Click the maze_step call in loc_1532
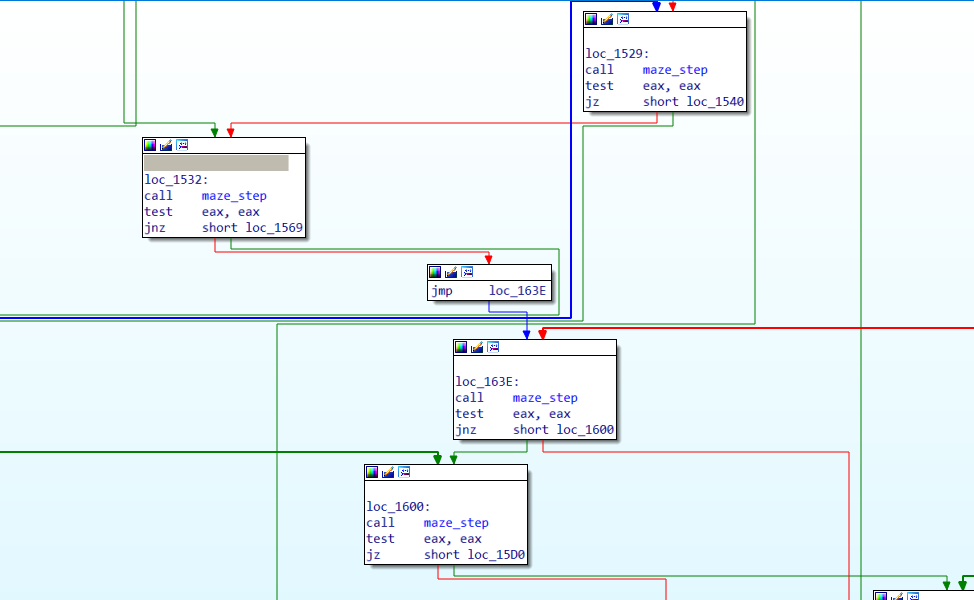Image resolution: width=974 pixels, height=600 pixels. pyautogui.click(x=234, y=195)
